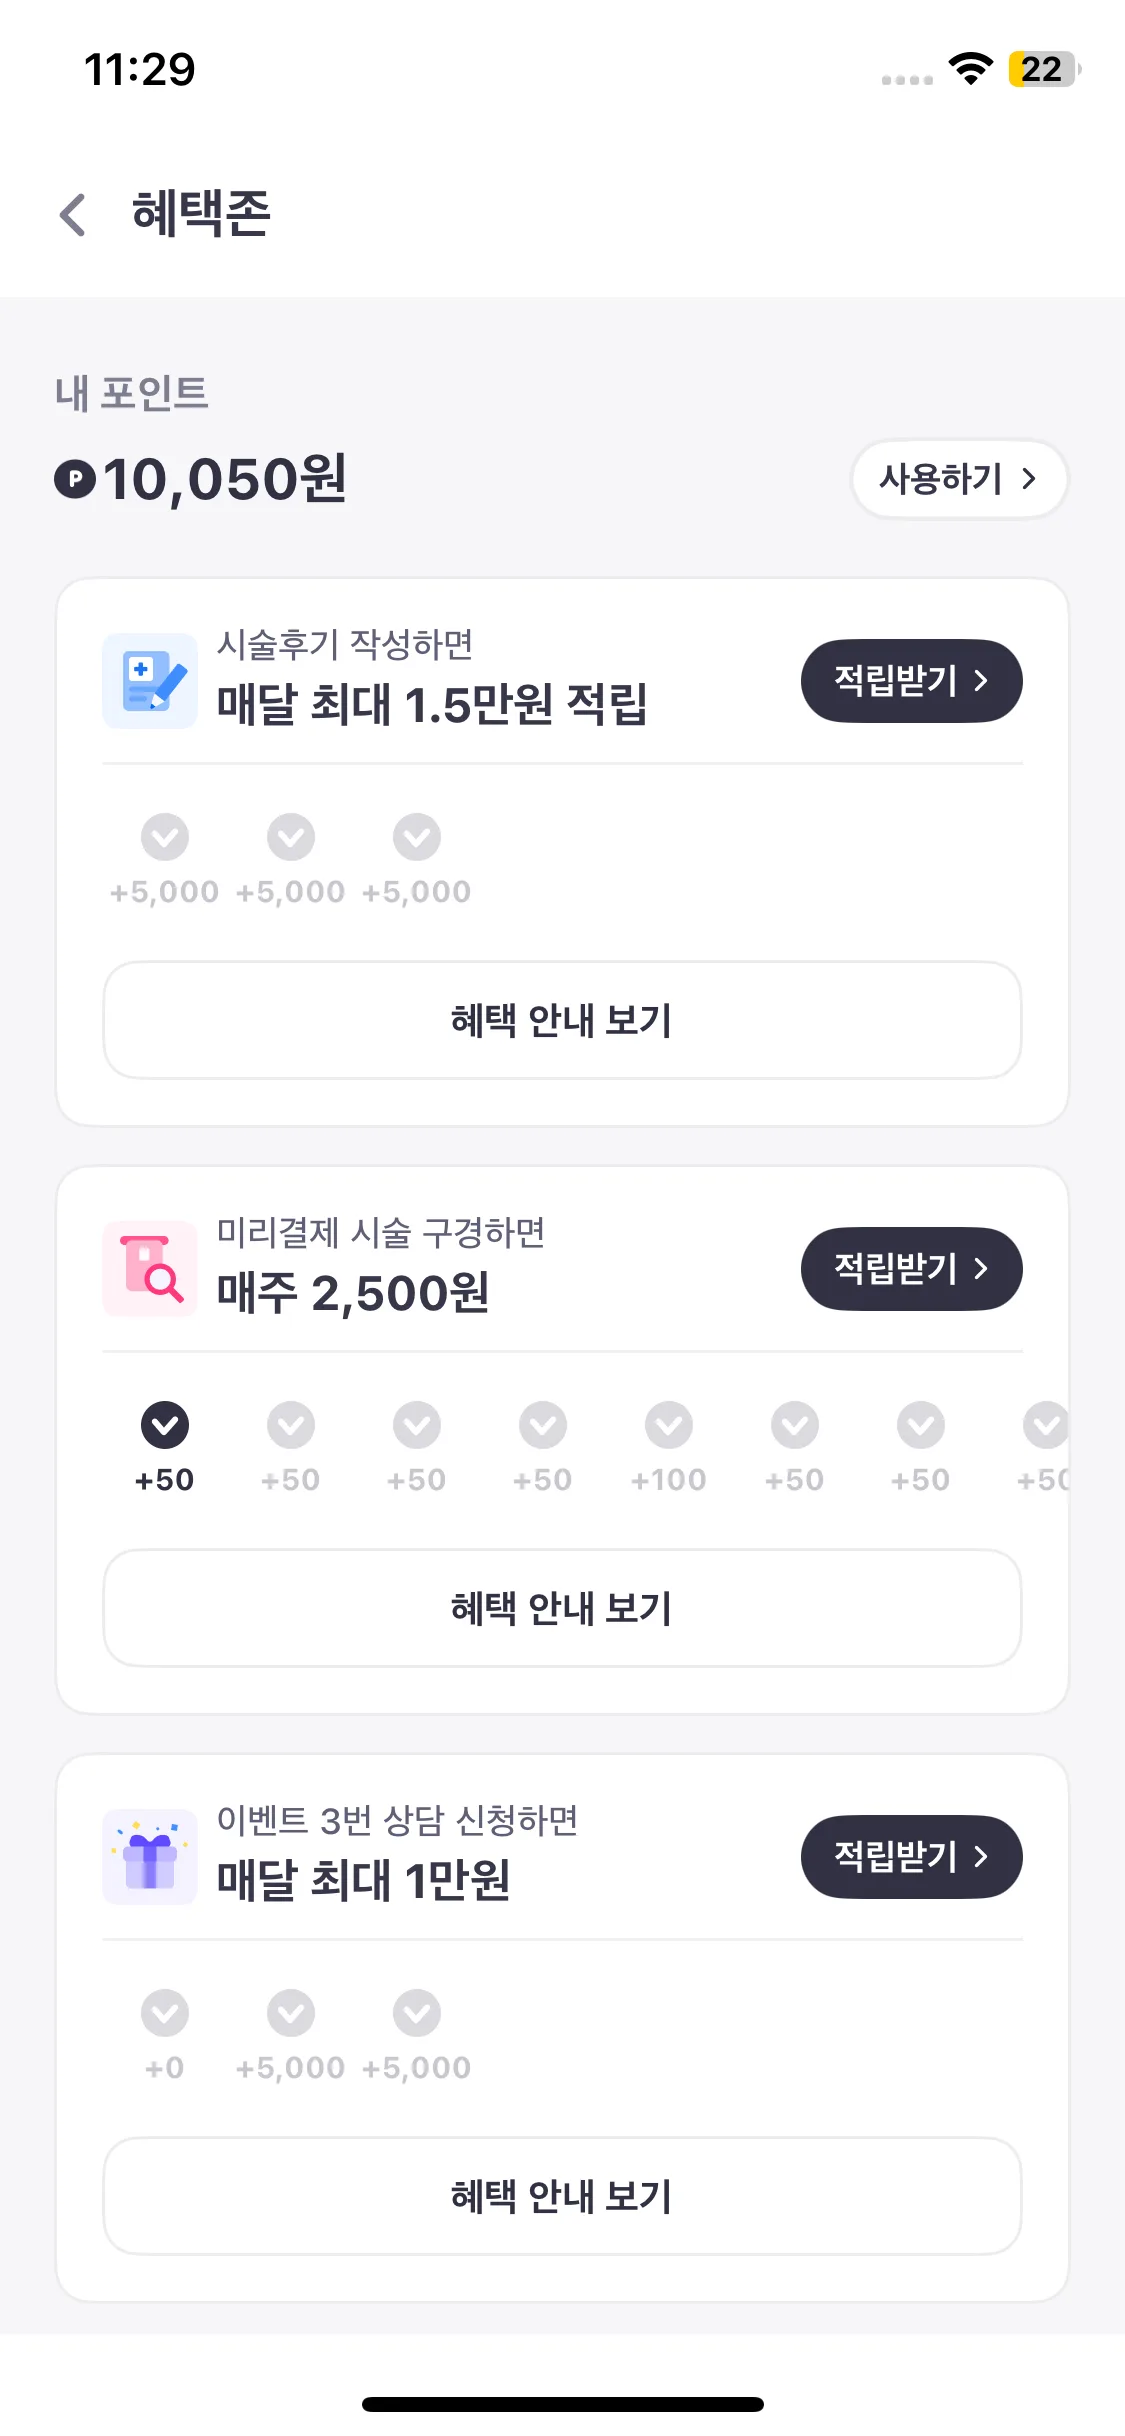Tap the last +5,000 check in event card
Image resolution: width=1125 pixels, height=2436 pixels.
(x=417, y=2013)
